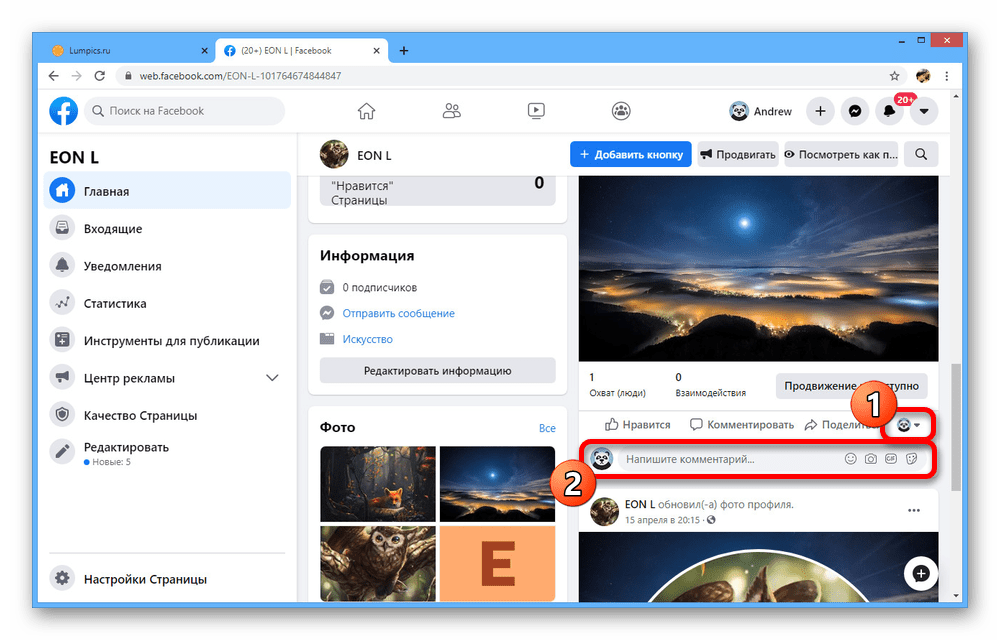Open Входящие in the sidebar
1000x640 pixels.
point(167,228)
